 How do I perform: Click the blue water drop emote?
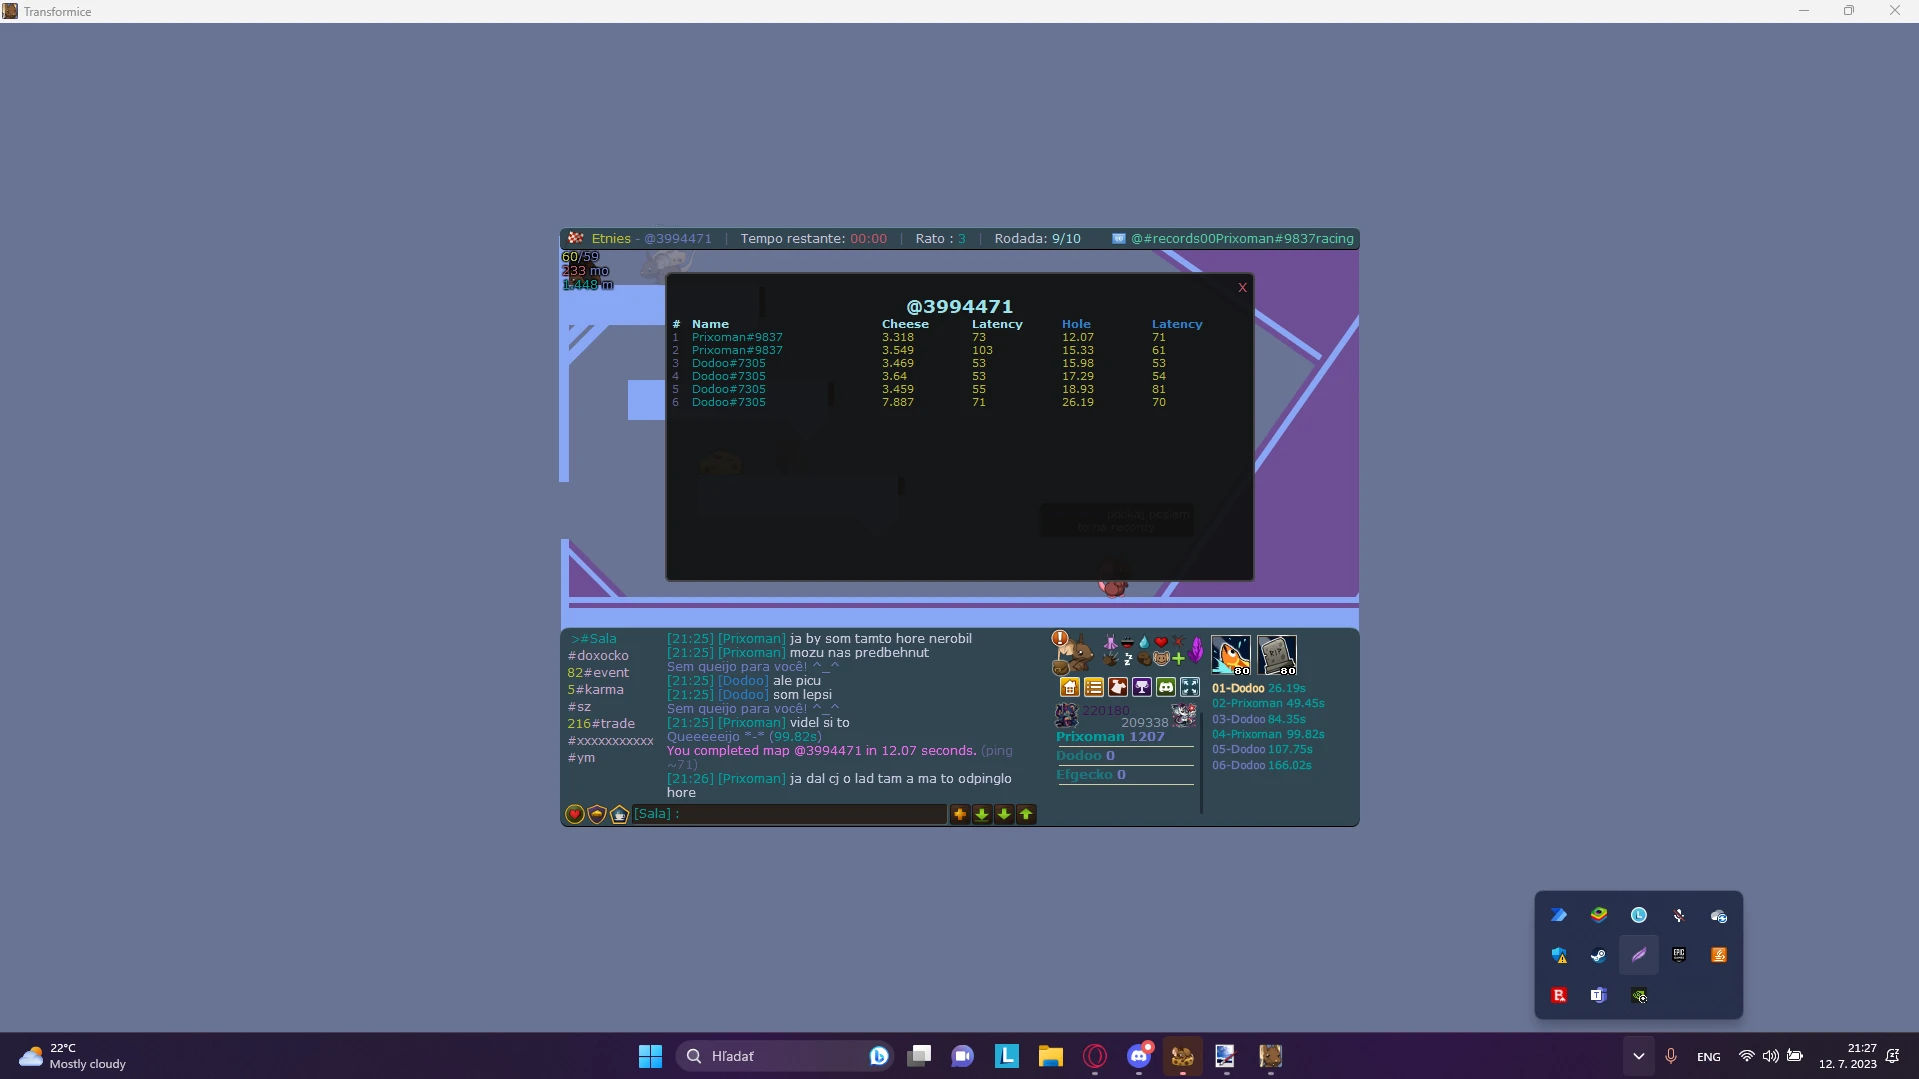pos(1144,642)
